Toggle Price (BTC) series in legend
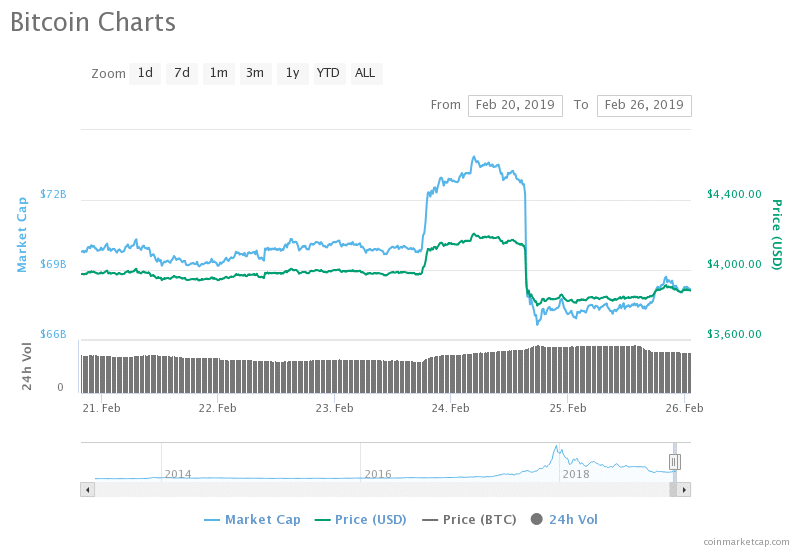 [x=469, y=519]
